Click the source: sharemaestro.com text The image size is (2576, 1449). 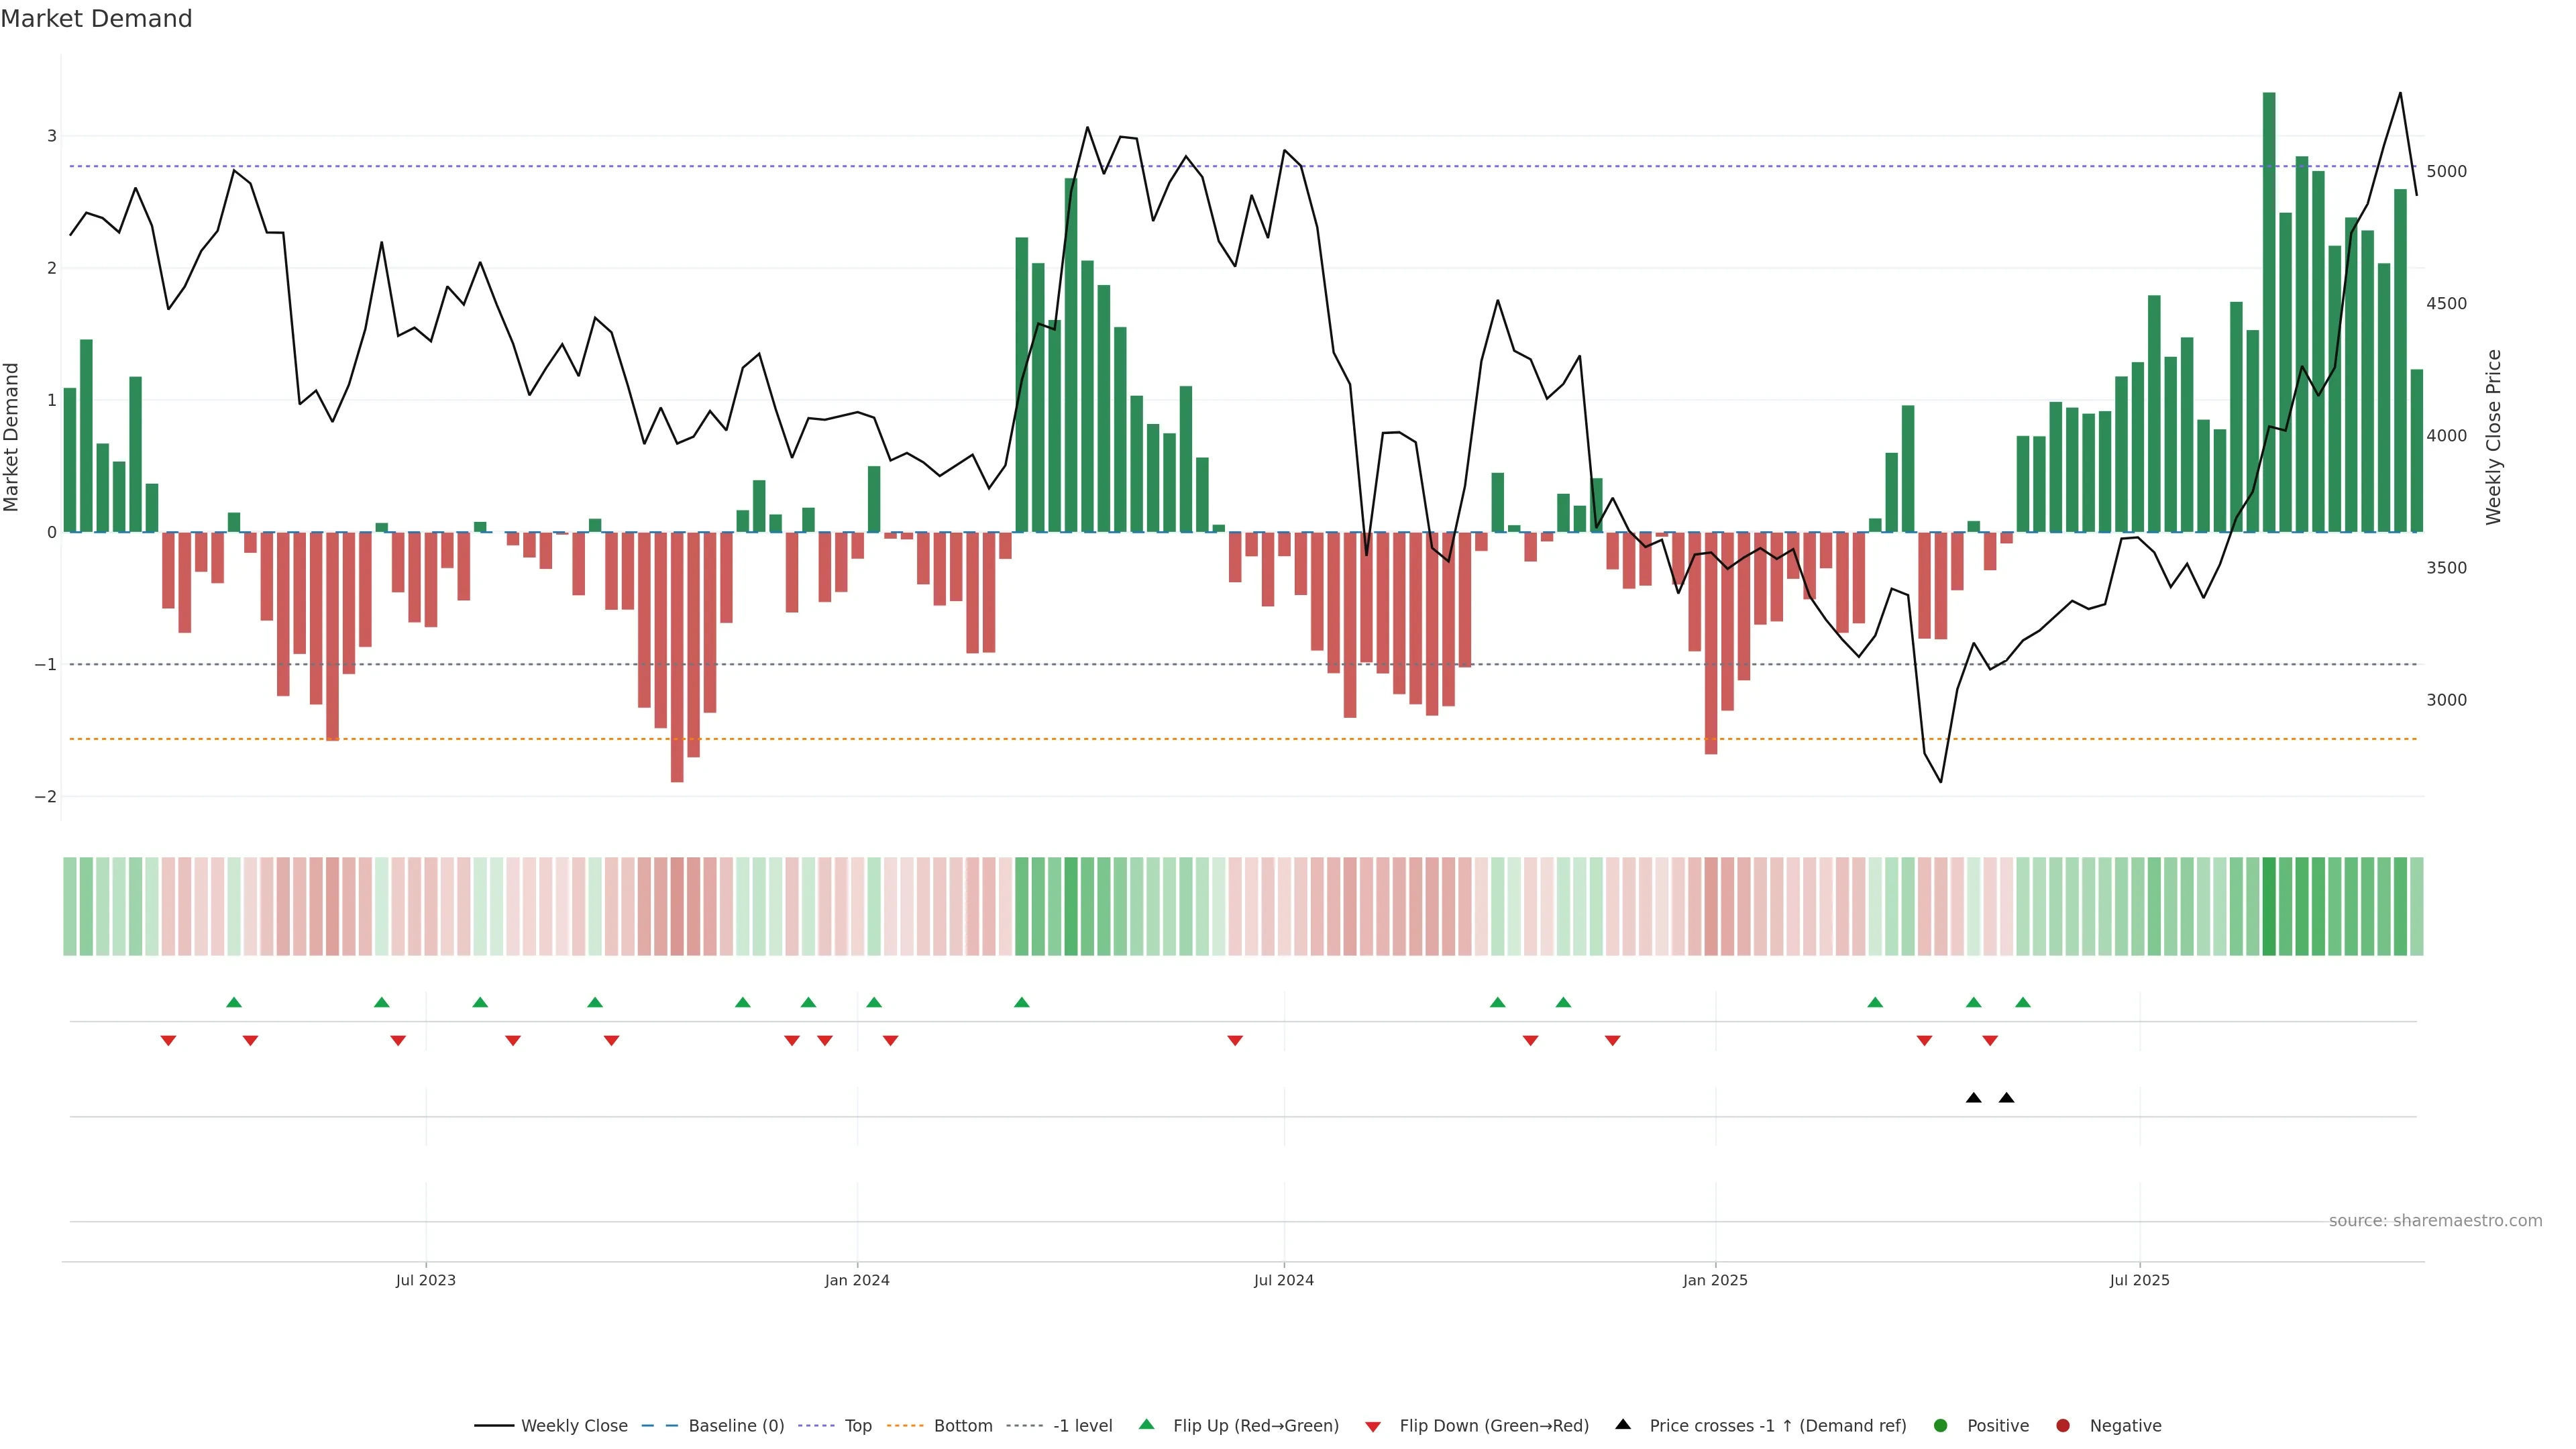coord(2435,1220)
